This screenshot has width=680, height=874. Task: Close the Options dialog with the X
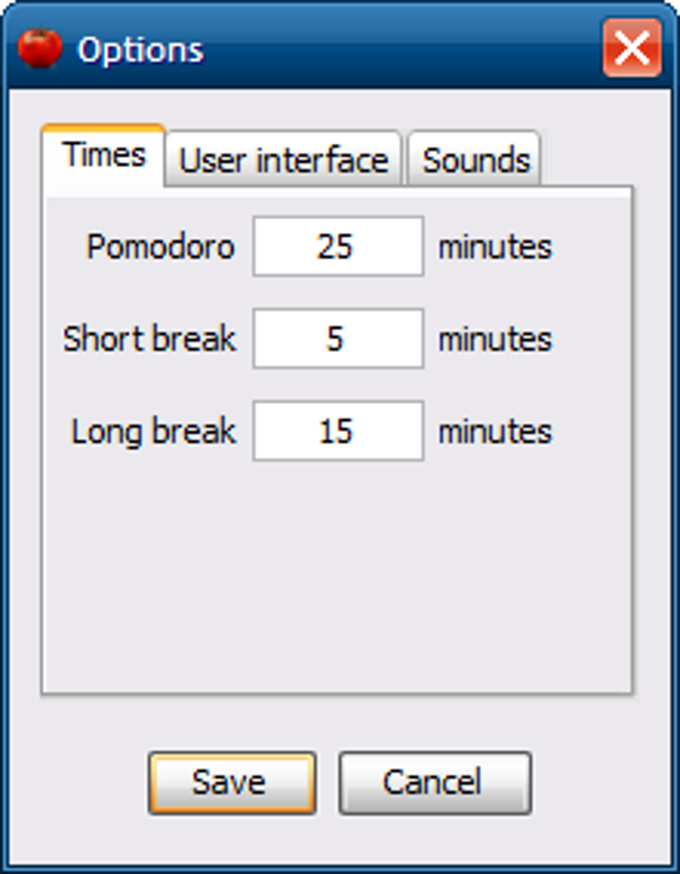click(x=631, y=48)
